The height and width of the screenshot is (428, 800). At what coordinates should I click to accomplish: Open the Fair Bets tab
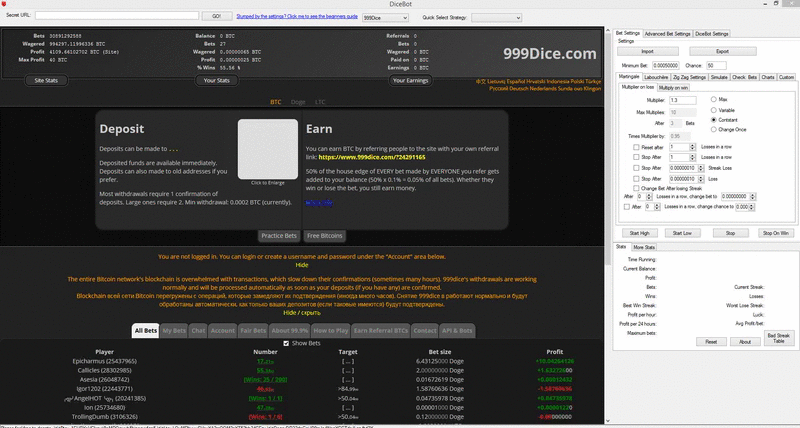tap(253, 331)
